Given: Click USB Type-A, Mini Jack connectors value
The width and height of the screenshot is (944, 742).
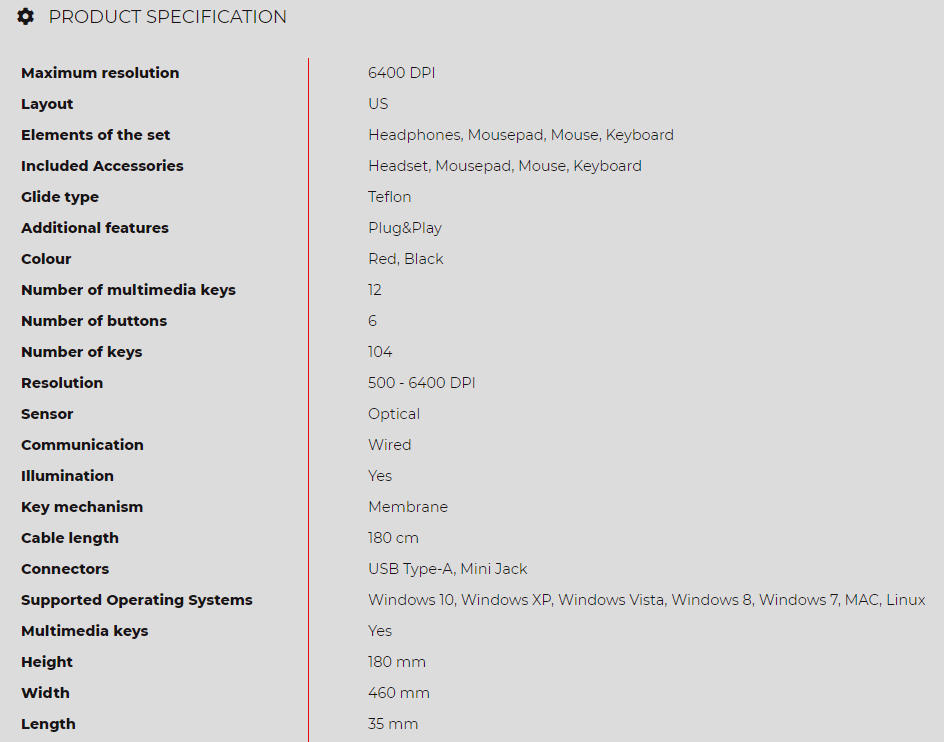Looking at the screenshot, I should 447,569.
